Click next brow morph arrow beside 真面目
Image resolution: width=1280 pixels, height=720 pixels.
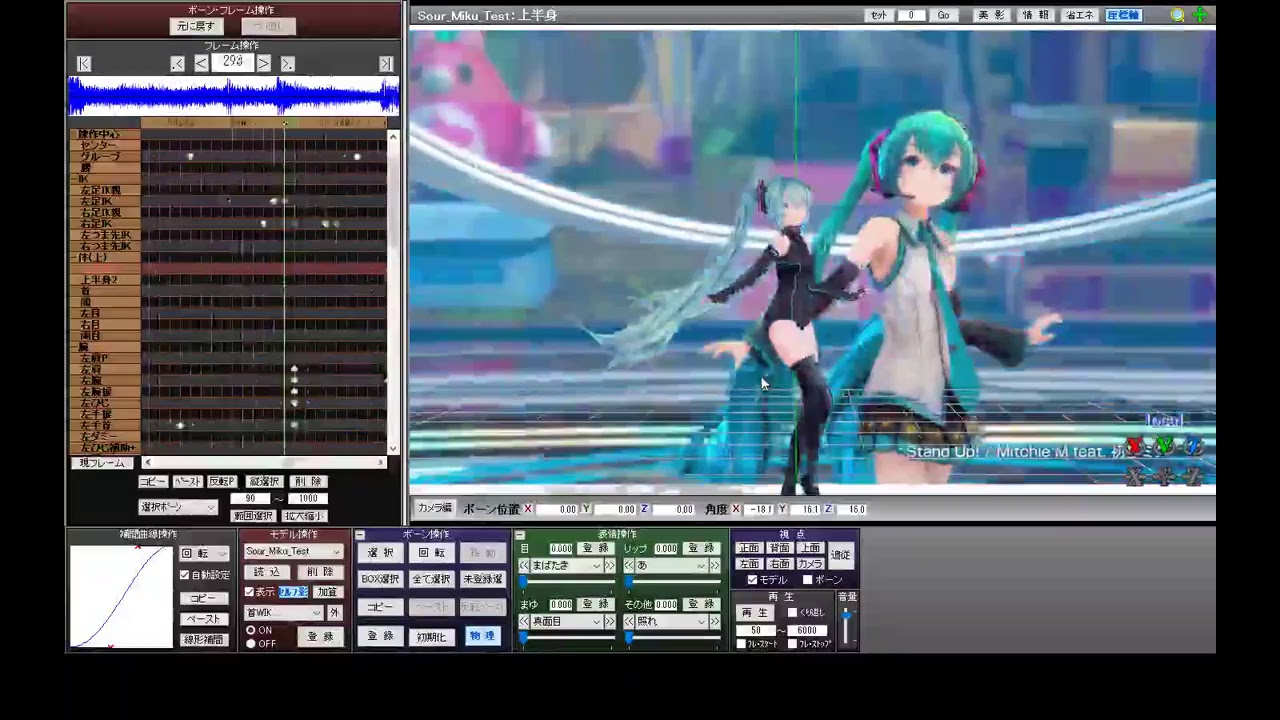tap(609, 622)
